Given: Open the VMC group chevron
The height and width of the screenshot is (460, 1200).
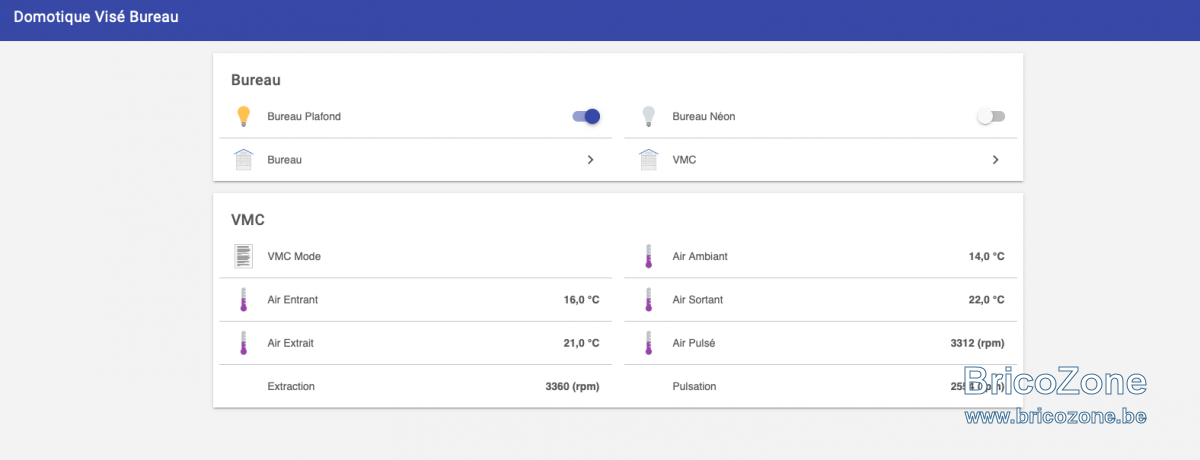Looking at the screenshot, I should [x=995, y=159].
